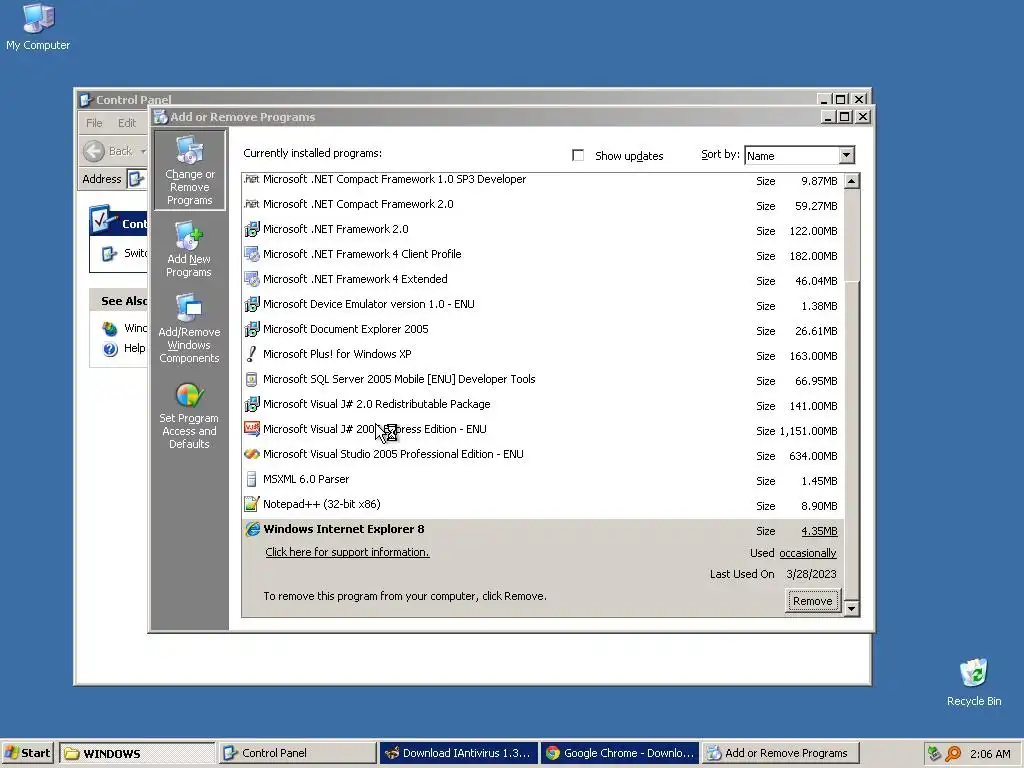Select Microsoft Plus! for Windows XP
Viewport: 1024px width, 768px height.
click(x=542, y=354)
